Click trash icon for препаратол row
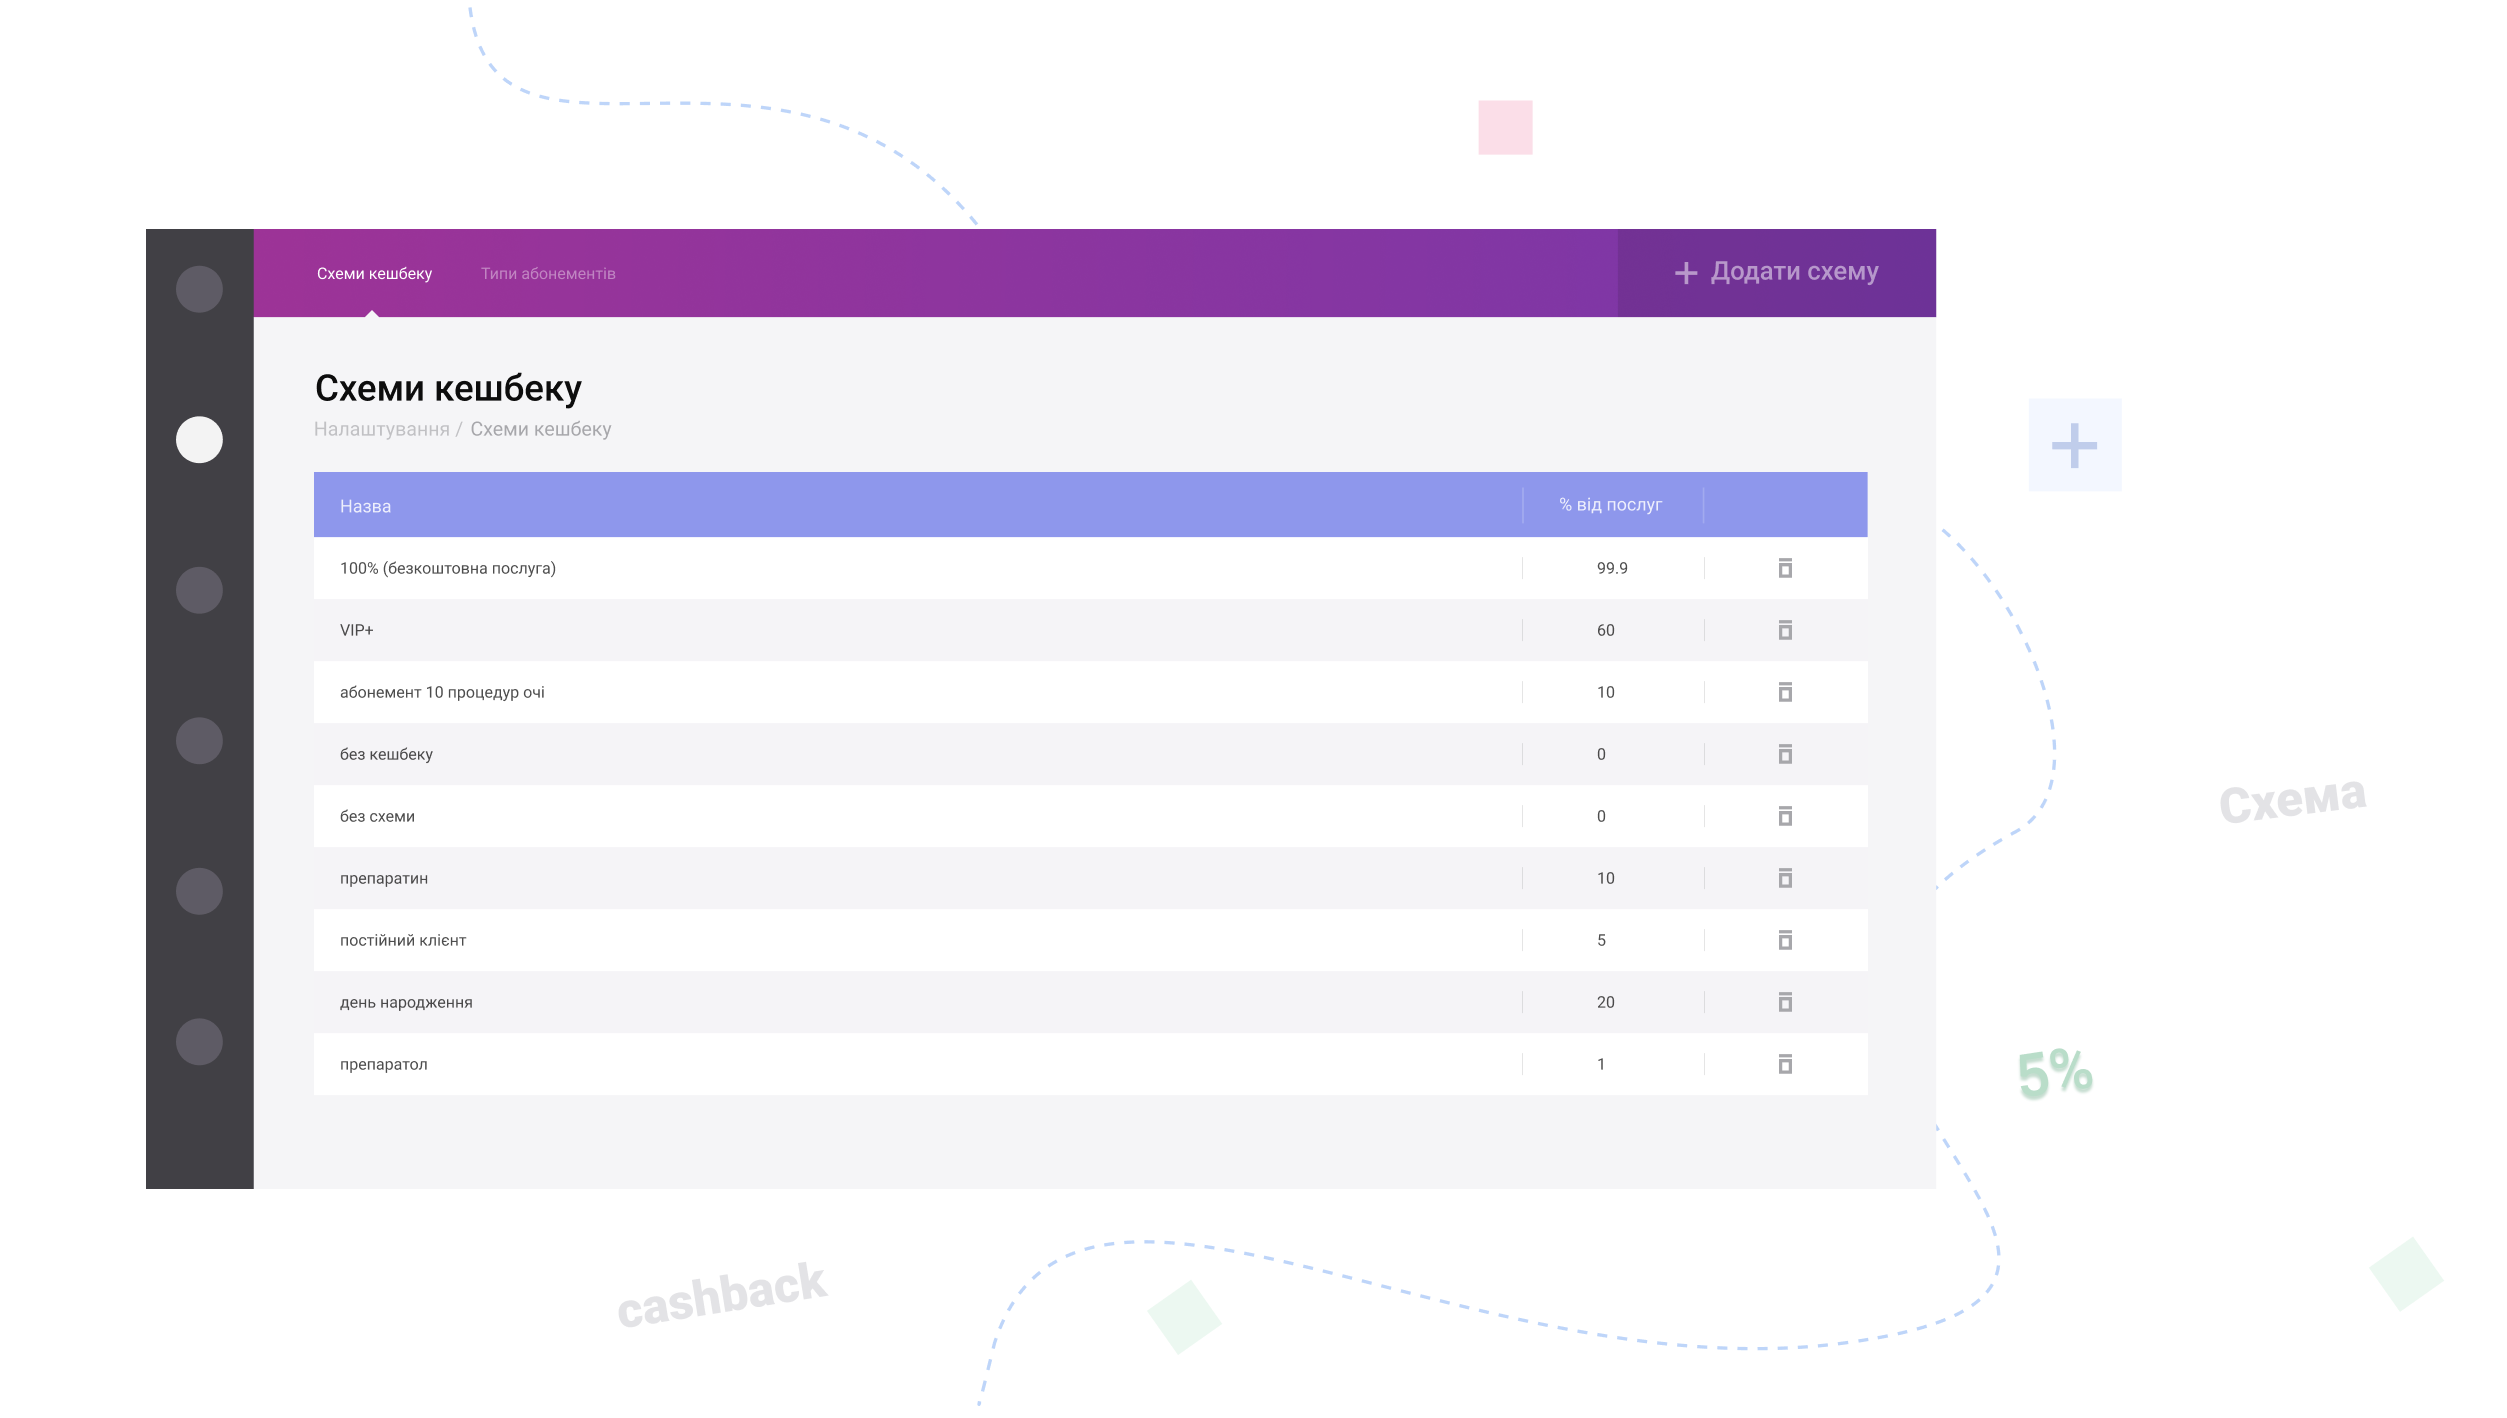This screenshot has width=2507, height=1418. [1785, 1064]
